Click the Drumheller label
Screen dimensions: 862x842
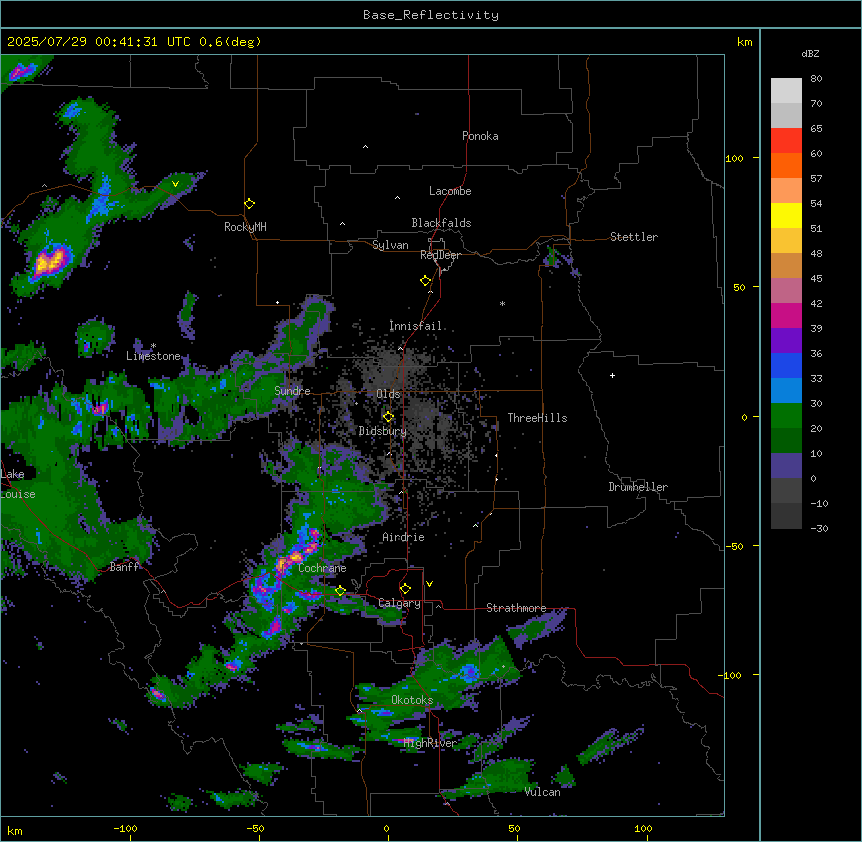click(638, 487)
